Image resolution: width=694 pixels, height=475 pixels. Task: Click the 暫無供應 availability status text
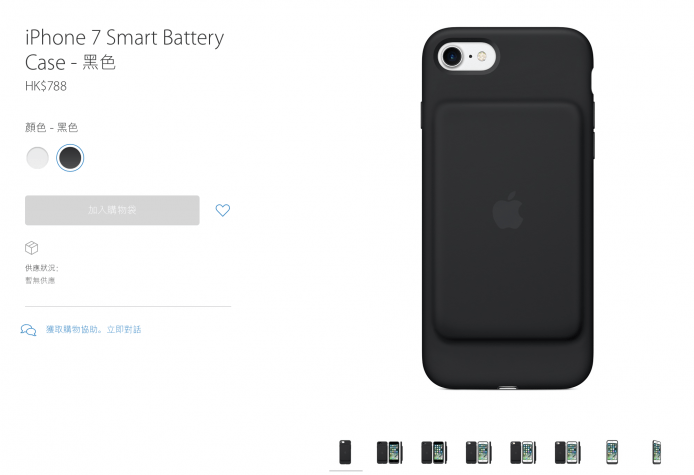coord(40,280)
